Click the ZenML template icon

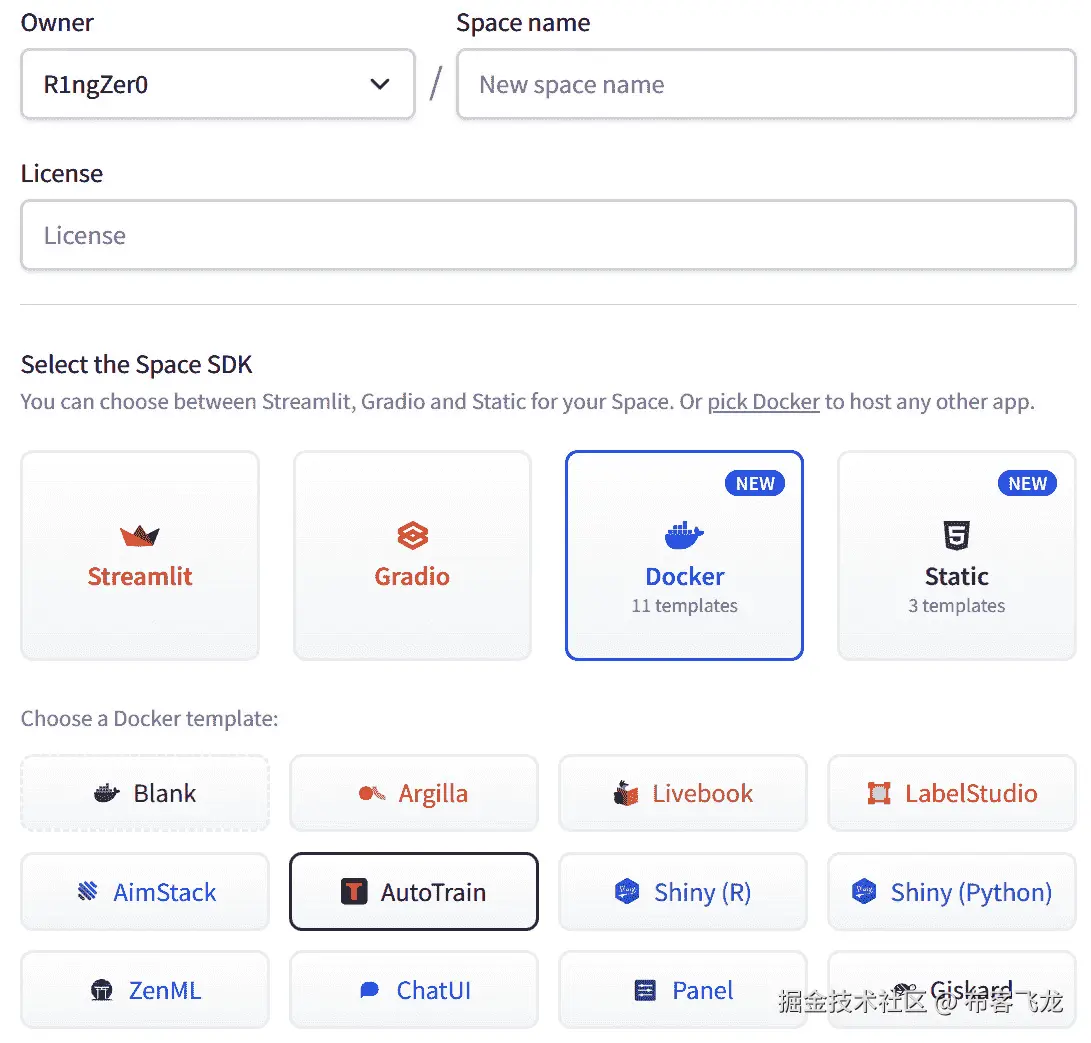point(102,990)
